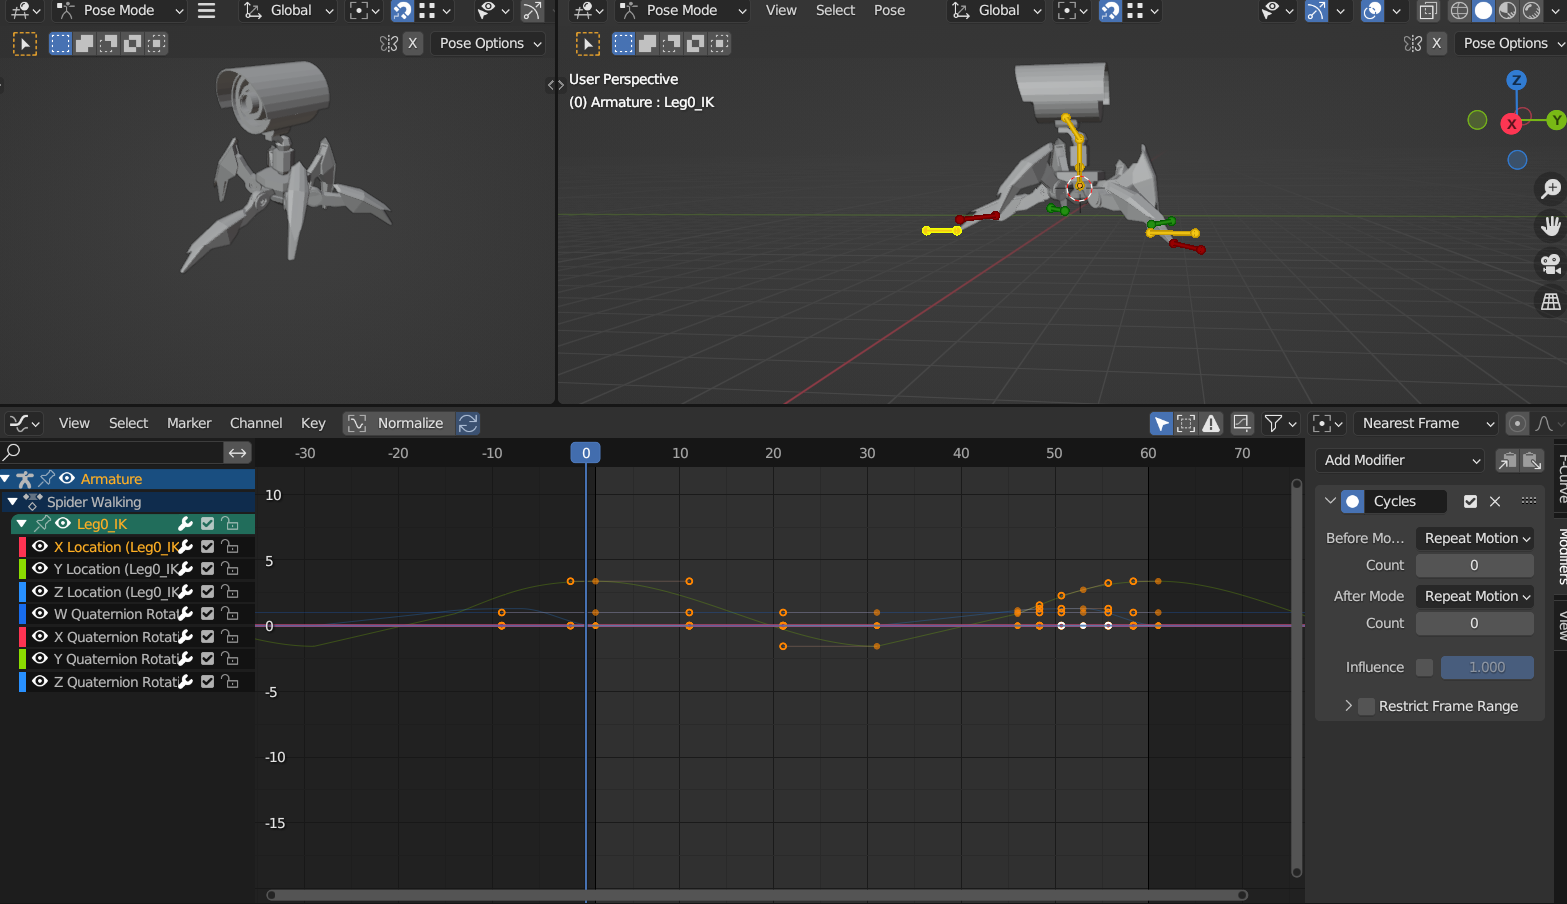
Task: Click the Influence value slider
Action: click(x=1487, y=667)
